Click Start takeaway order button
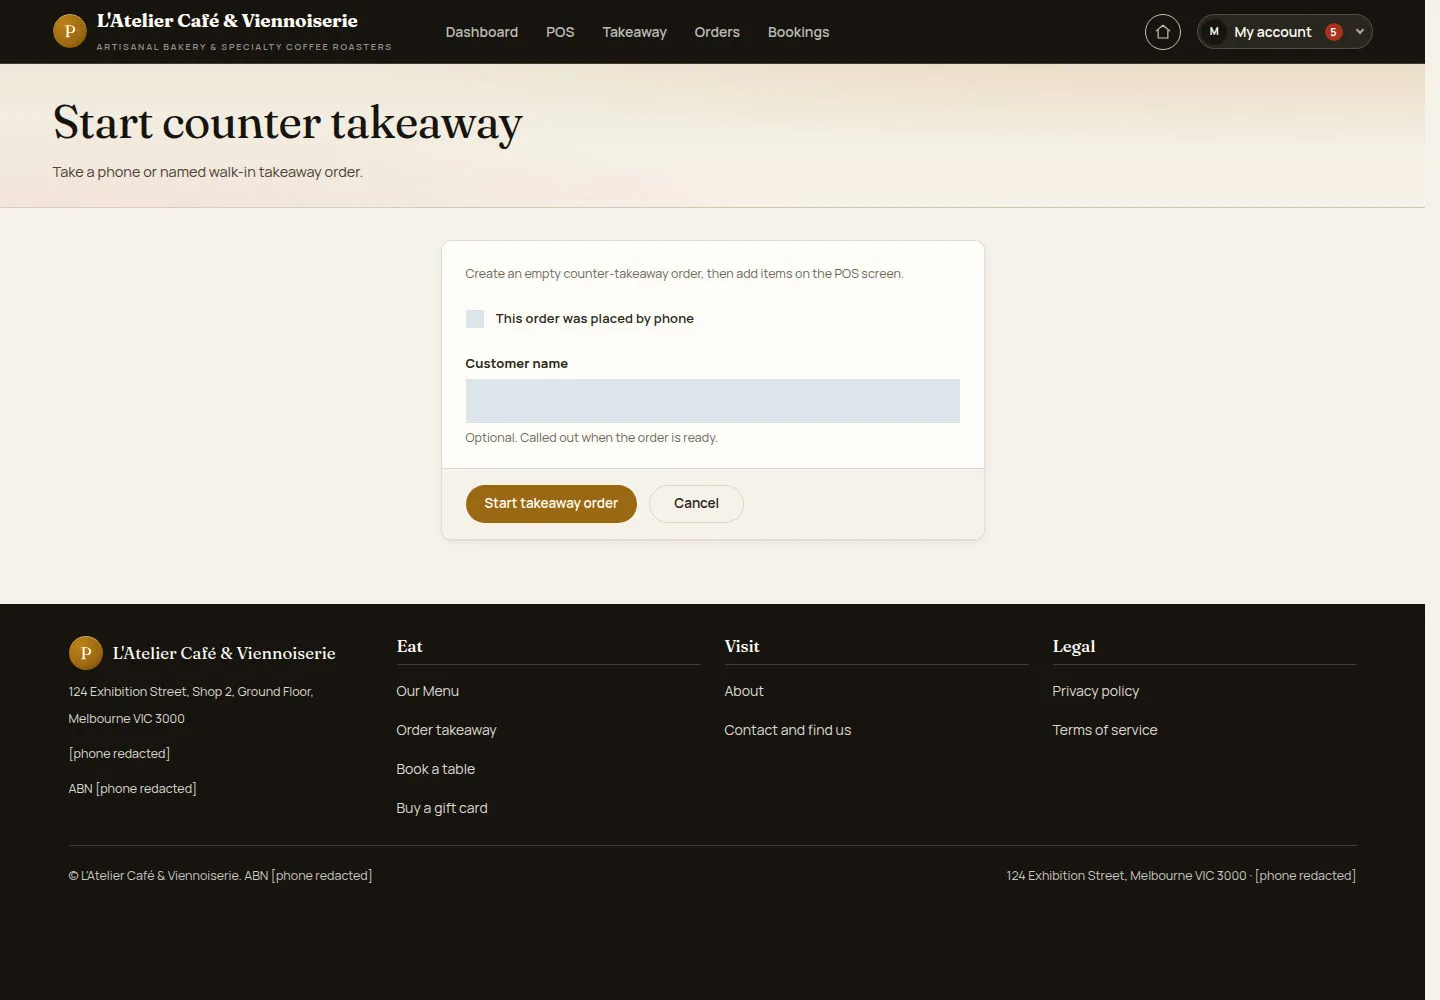1440x1000 pixels. (551, 503)
